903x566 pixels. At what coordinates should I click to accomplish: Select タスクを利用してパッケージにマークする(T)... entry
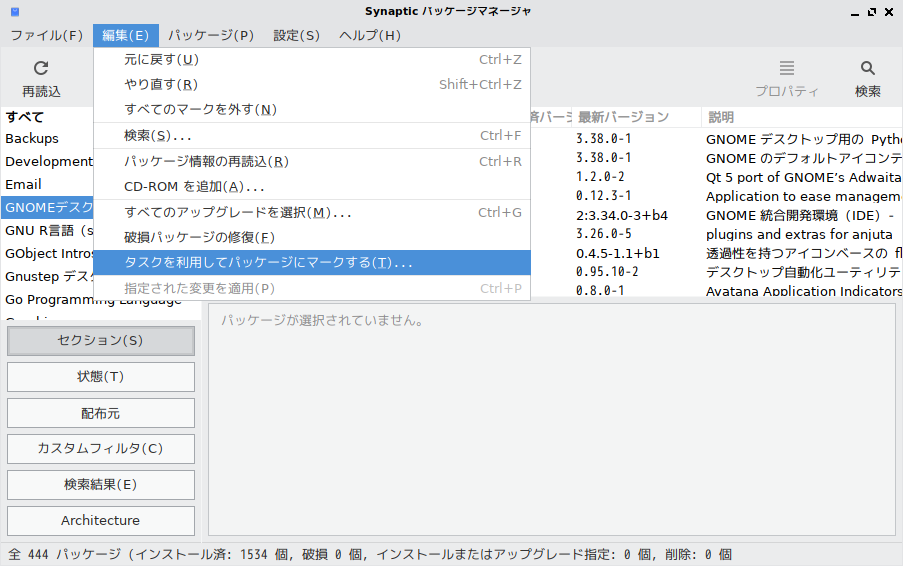[x=312, y=263]
